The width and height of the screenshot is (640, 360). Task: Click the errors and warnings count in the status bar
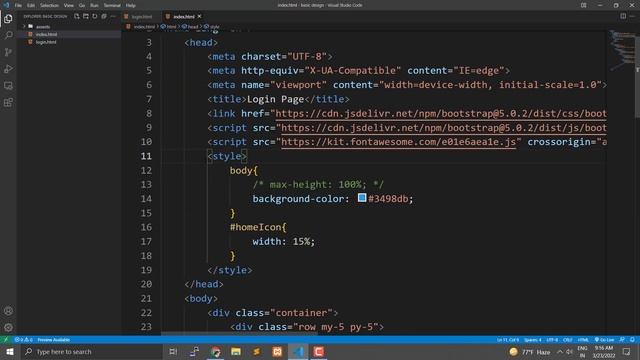click(23, 340)
